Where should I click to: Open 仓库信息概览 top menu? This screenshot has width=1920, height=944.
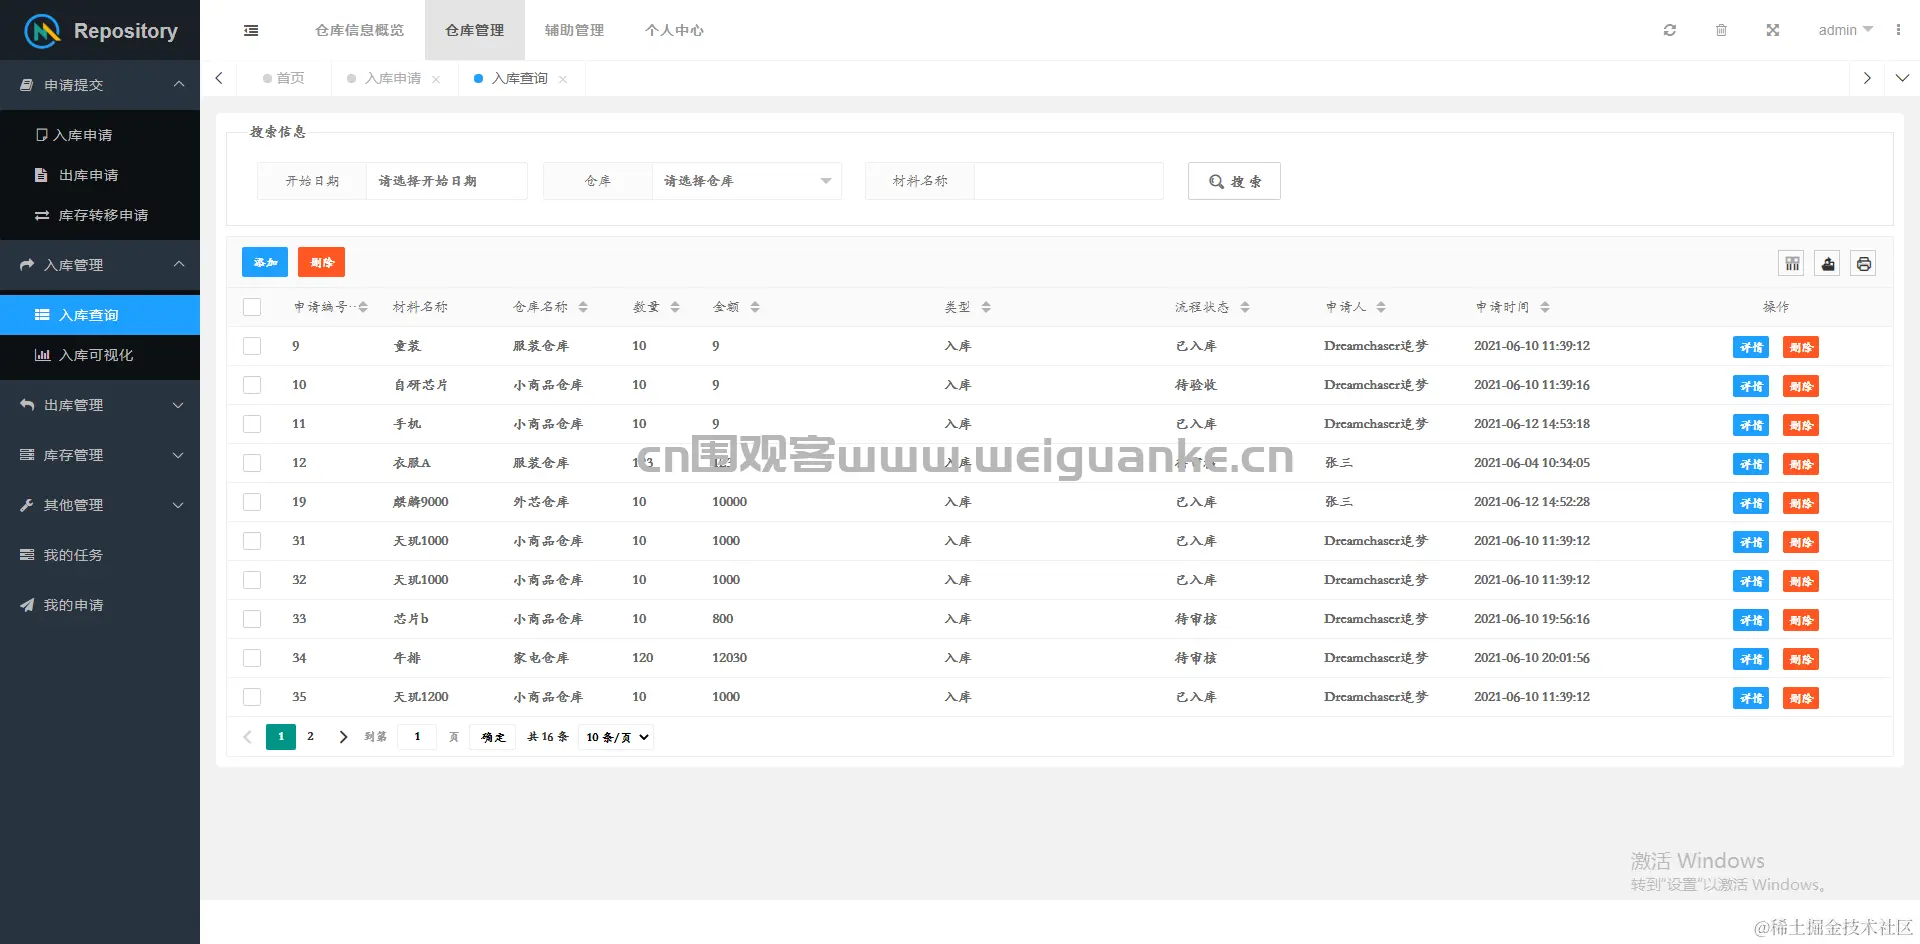(x=360, y=30)
